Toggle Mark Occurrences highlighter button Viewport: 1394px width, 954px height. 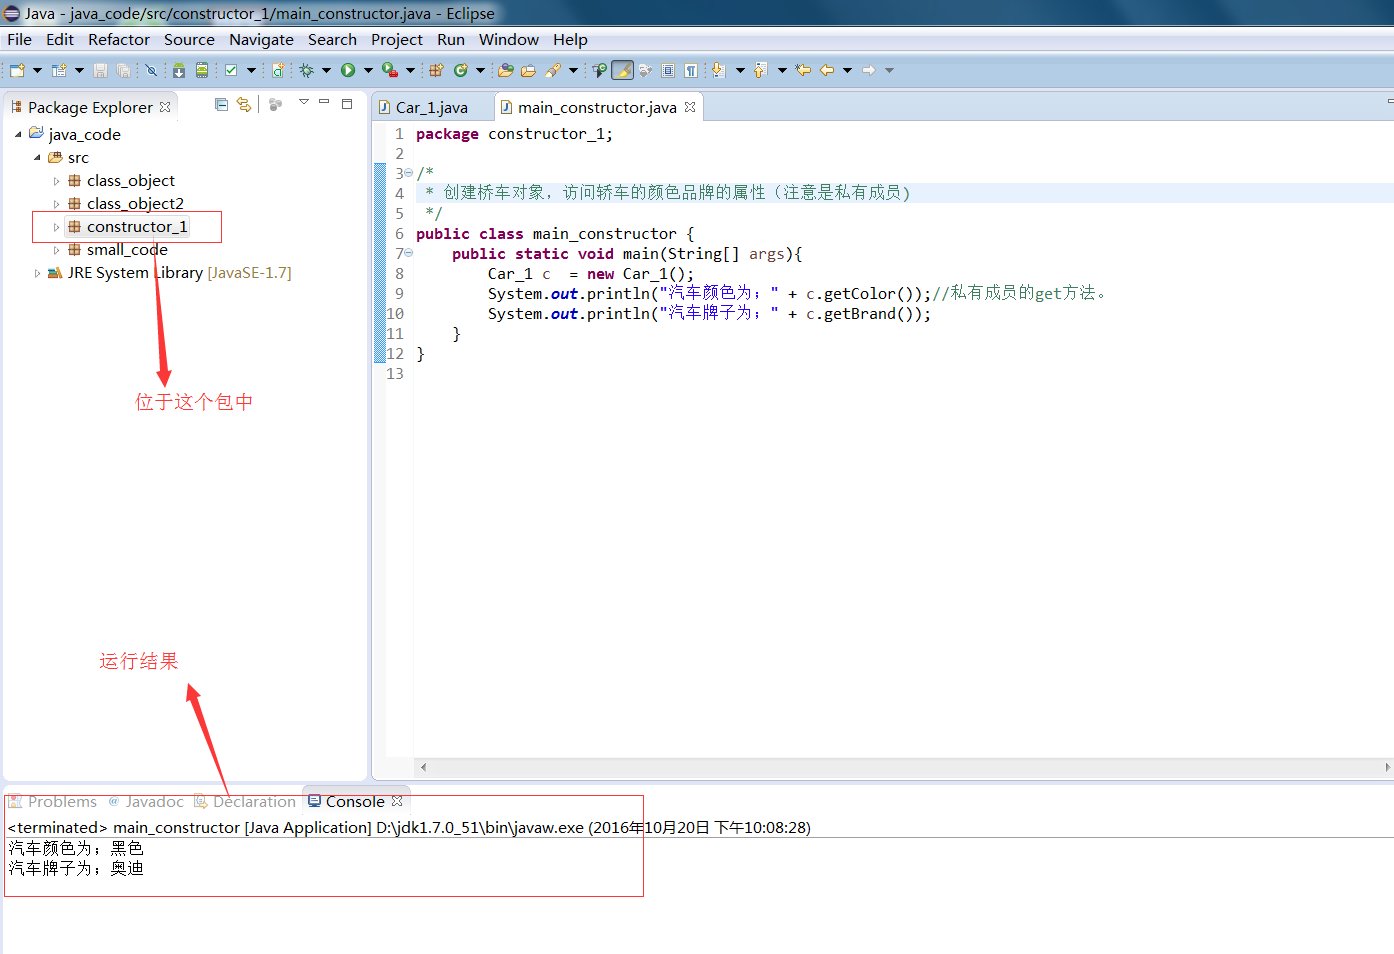(622, 70)
